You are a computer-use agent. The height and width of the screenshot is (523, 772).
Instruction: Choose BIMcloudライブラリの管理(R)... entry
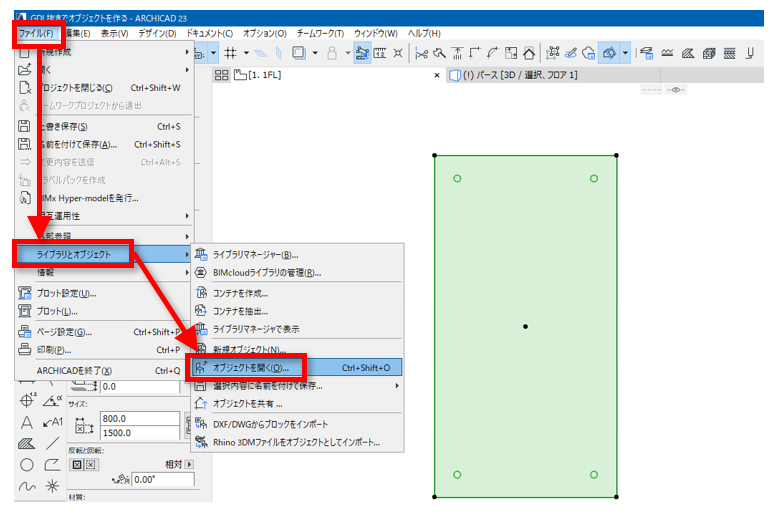[x=297, y=272]
